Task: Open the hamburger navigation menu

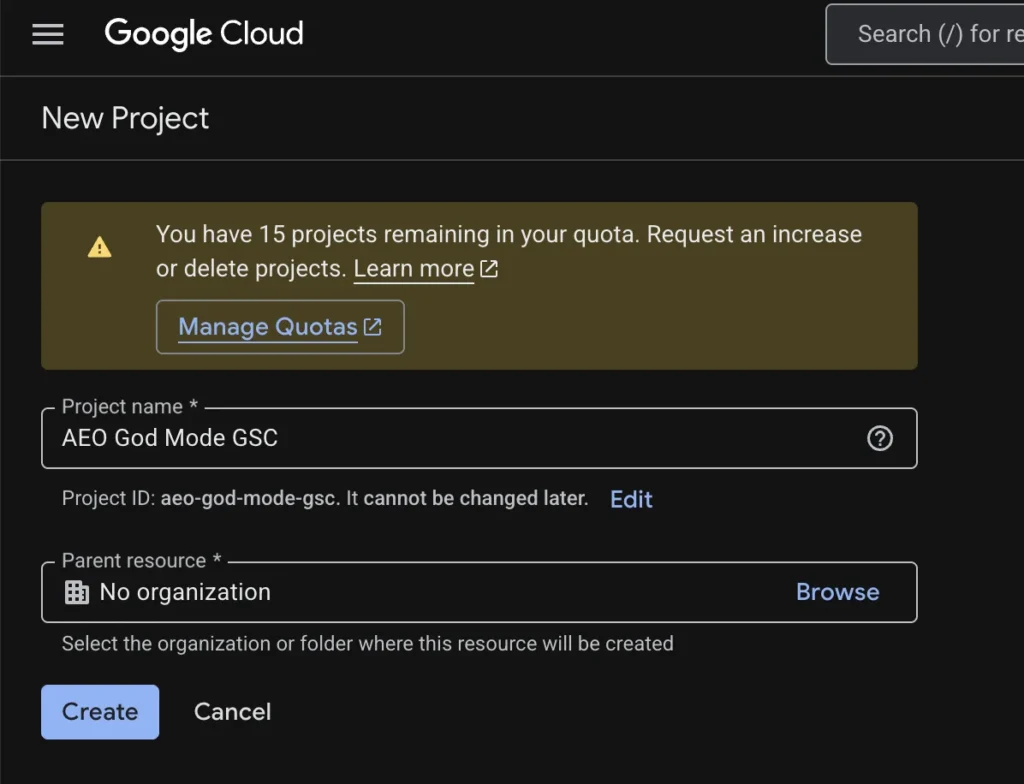Action: 48,35
